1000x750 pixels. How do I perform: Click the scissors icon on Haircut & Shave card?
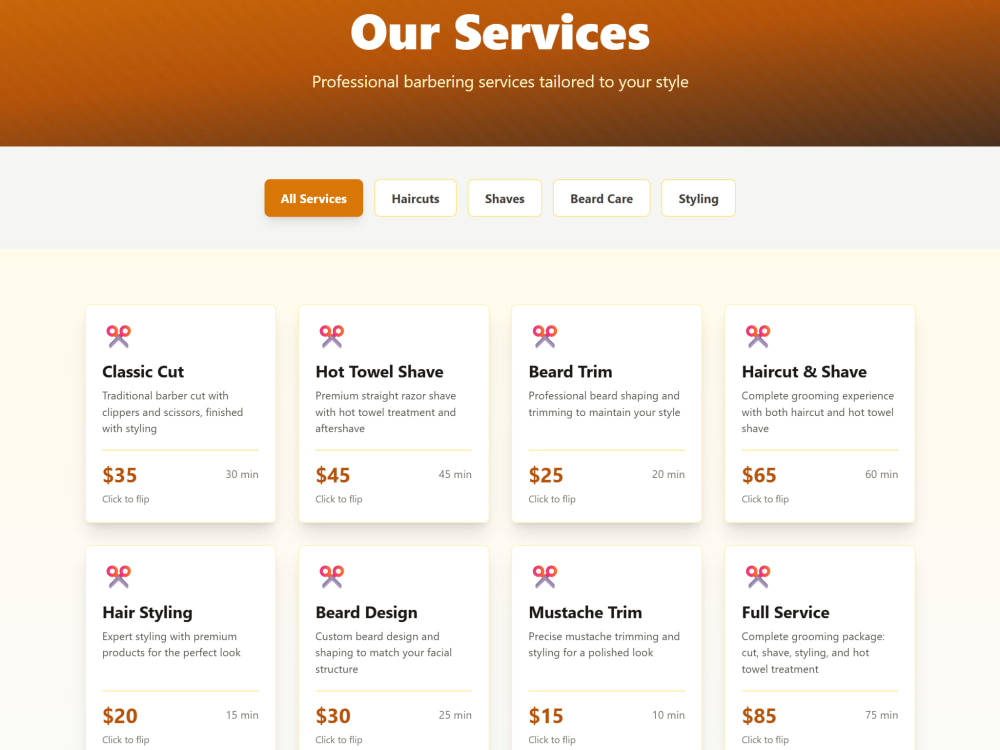(758, 336)
